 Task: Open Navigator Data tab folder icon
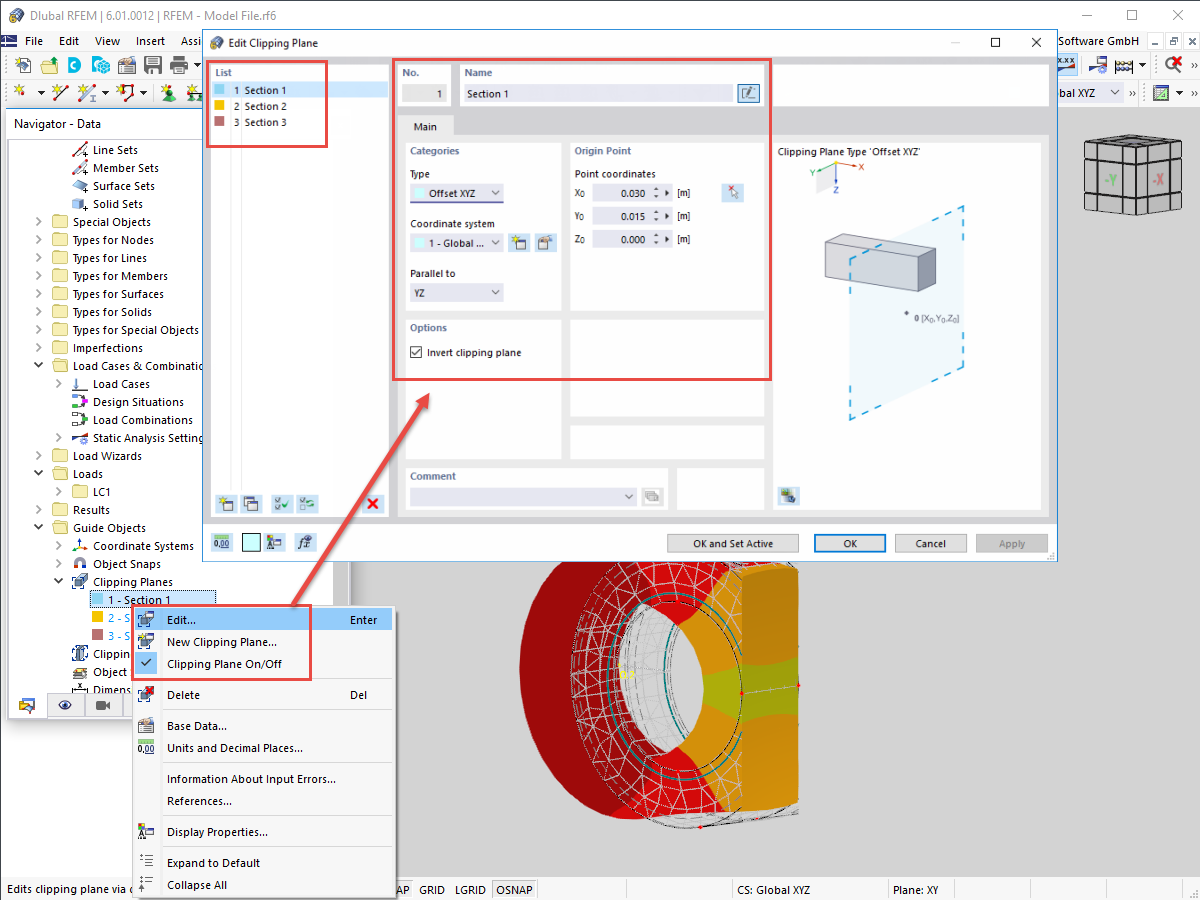pyautogui.click(x=28, y=705)
